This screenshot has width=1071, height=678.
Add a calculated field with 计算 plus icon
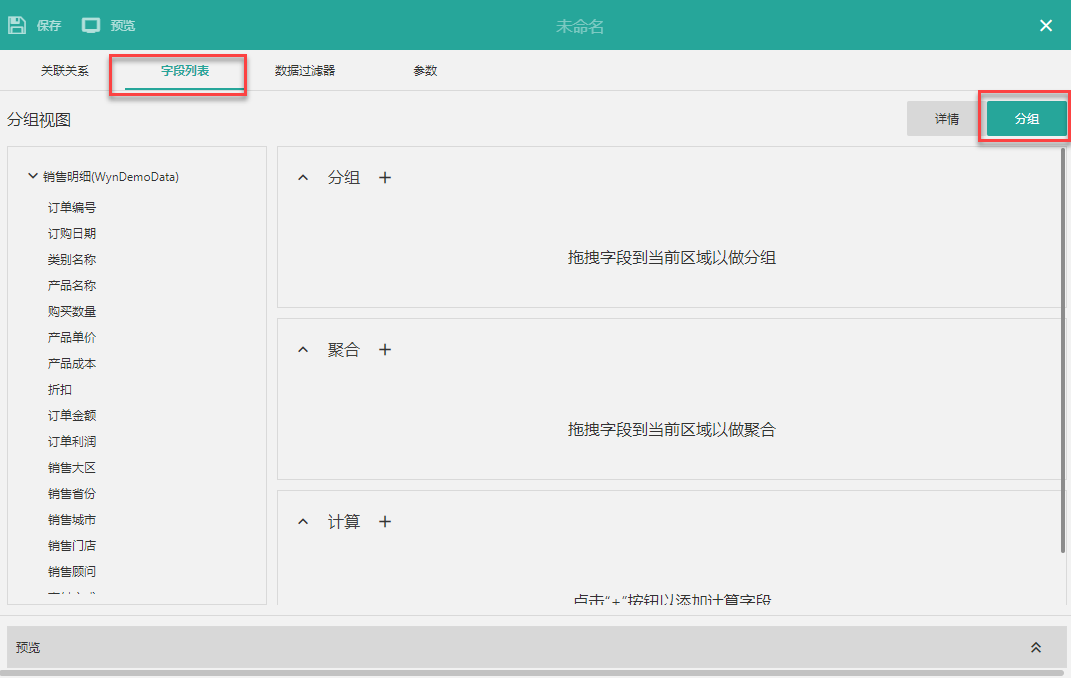[385, 522]
